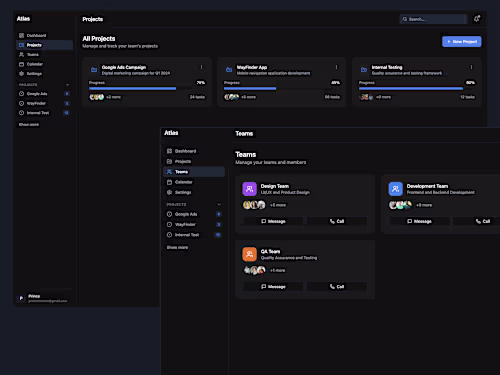500x375 pixels.
Task: Click the search magnifier icon in Projects window
Action: click(405, 19)
